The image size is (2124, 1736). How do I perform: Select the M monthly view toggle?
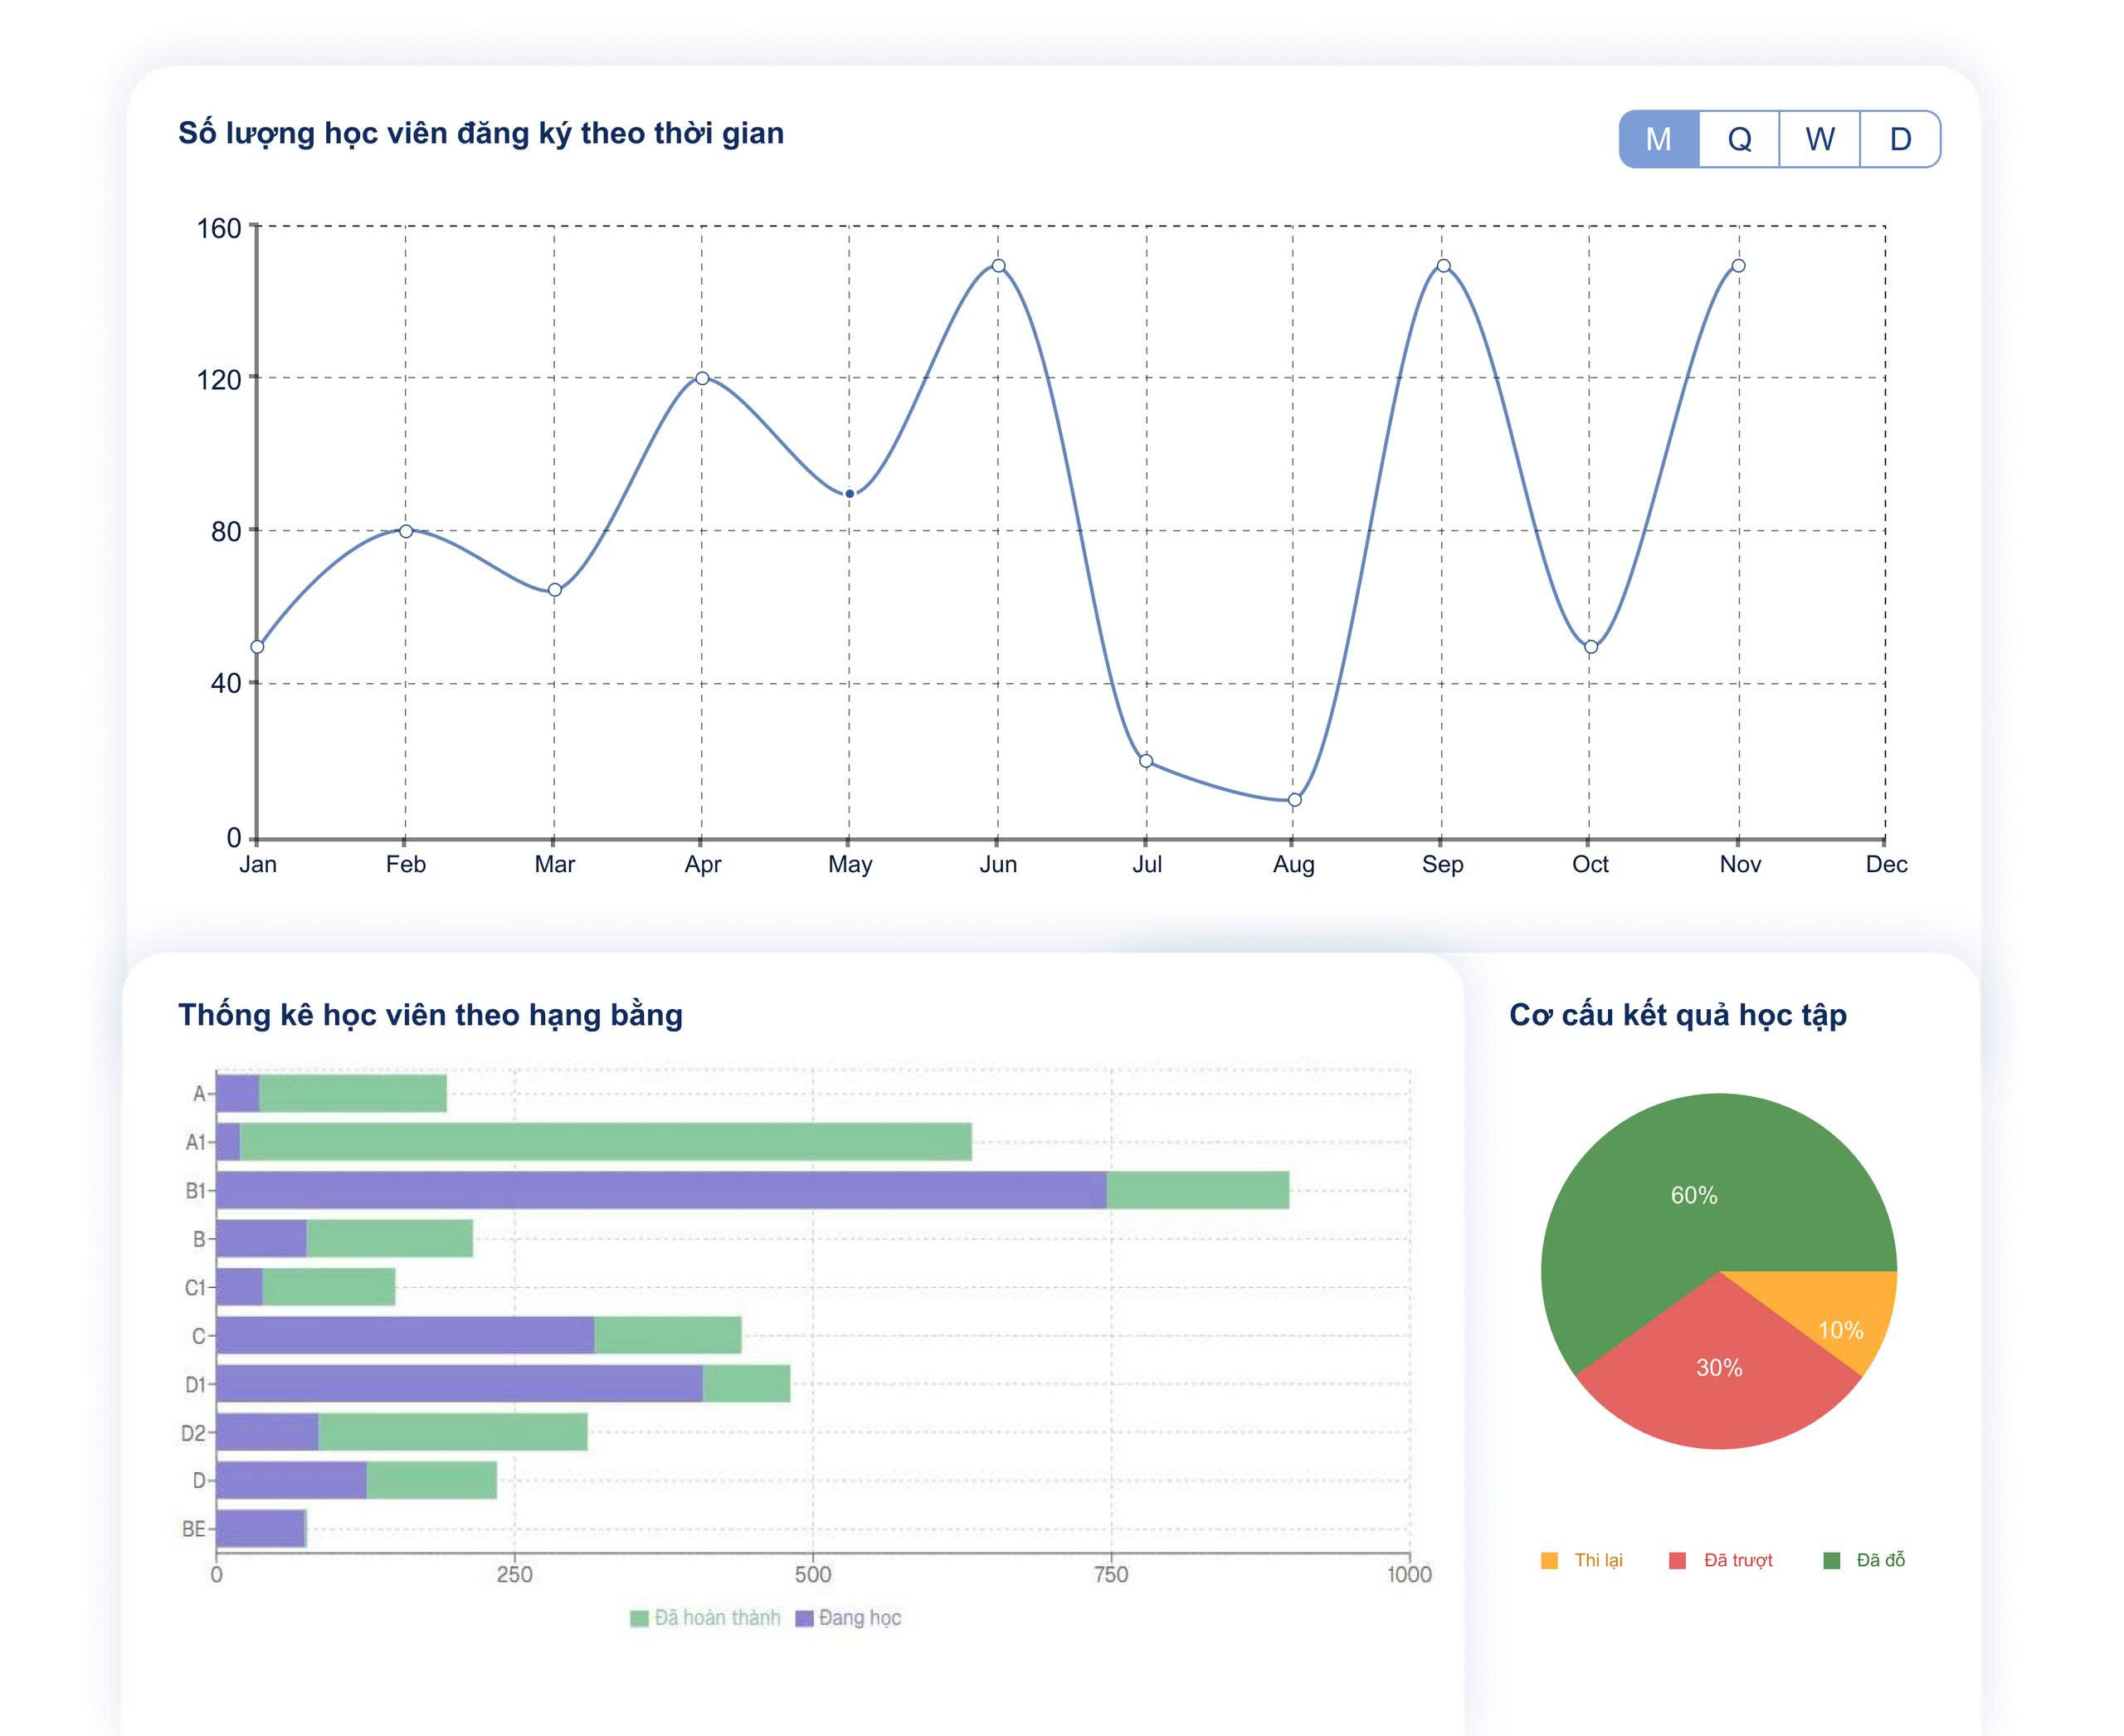[x=1658, y=139]
